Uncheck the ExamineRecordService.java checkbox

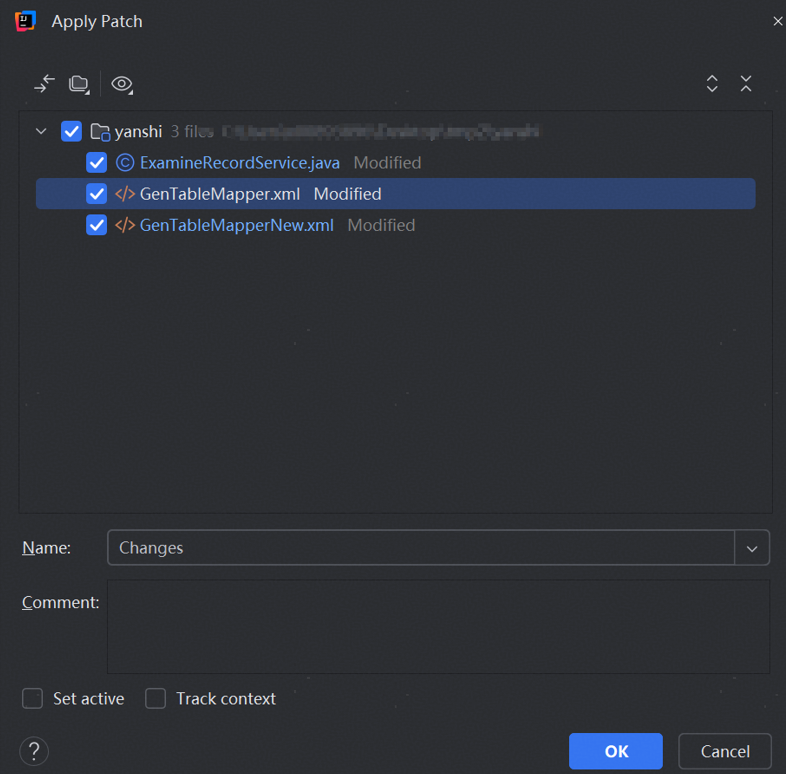pos(97,163)
